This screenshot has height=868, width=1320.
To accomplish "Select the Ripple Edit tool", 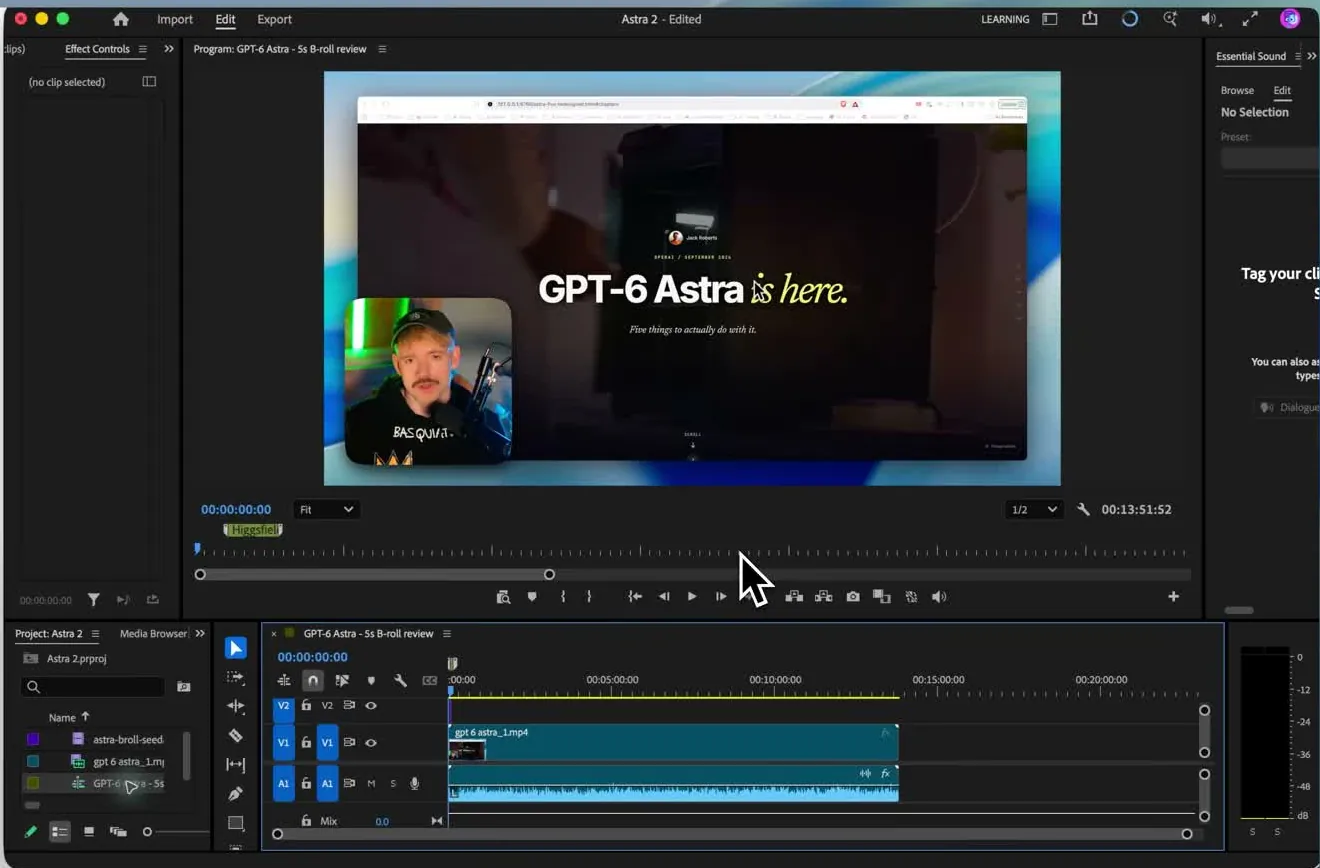I will [235, 706].
